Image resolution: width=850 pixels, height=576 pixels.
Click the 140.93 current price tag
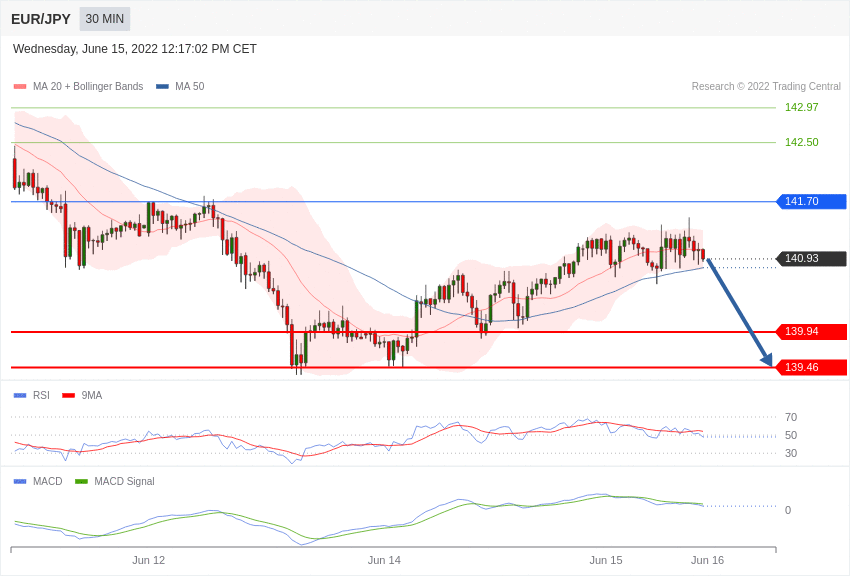tap(812, 258)
